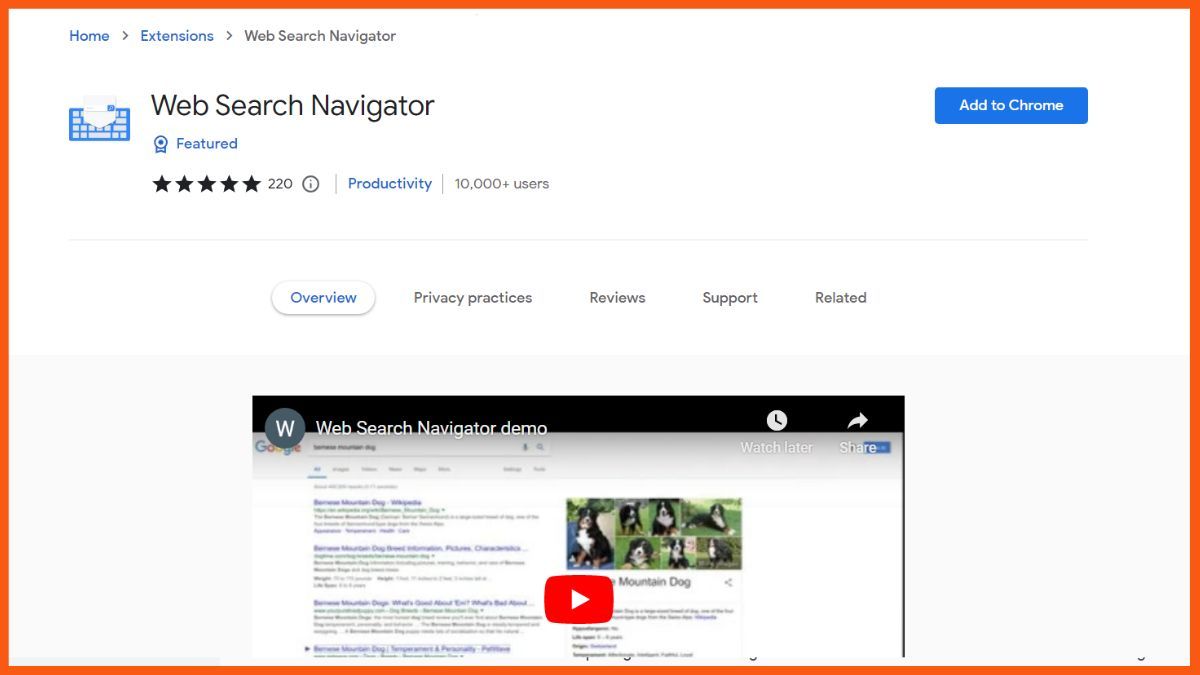
Task: Open the Reviews tab
Action: [x=617, y=298]
